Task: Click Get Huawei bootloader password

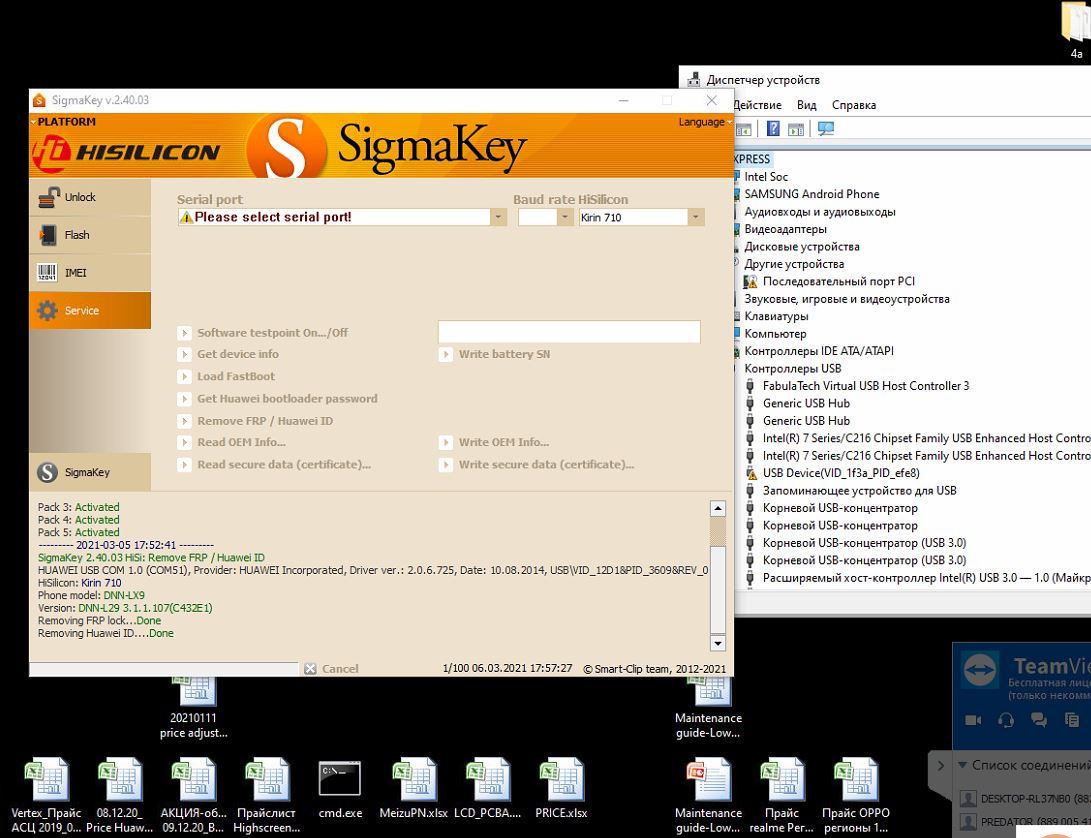Action: pos(278,399)
